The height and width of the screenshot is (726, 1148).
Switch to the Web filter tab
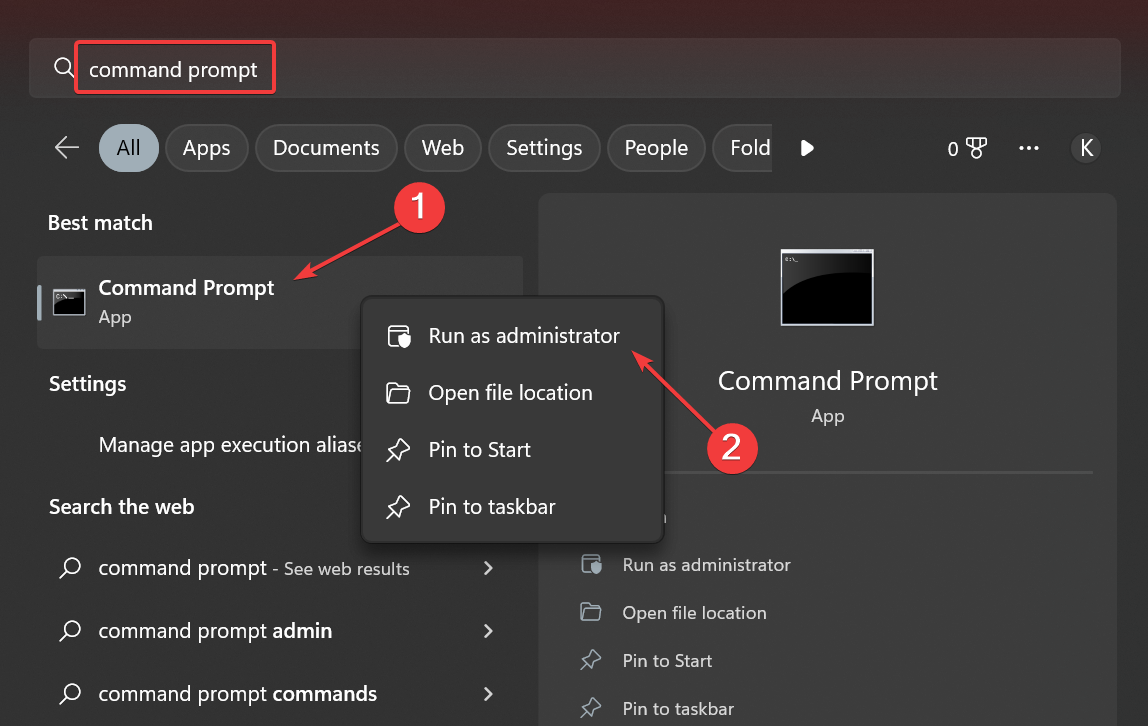442,148
